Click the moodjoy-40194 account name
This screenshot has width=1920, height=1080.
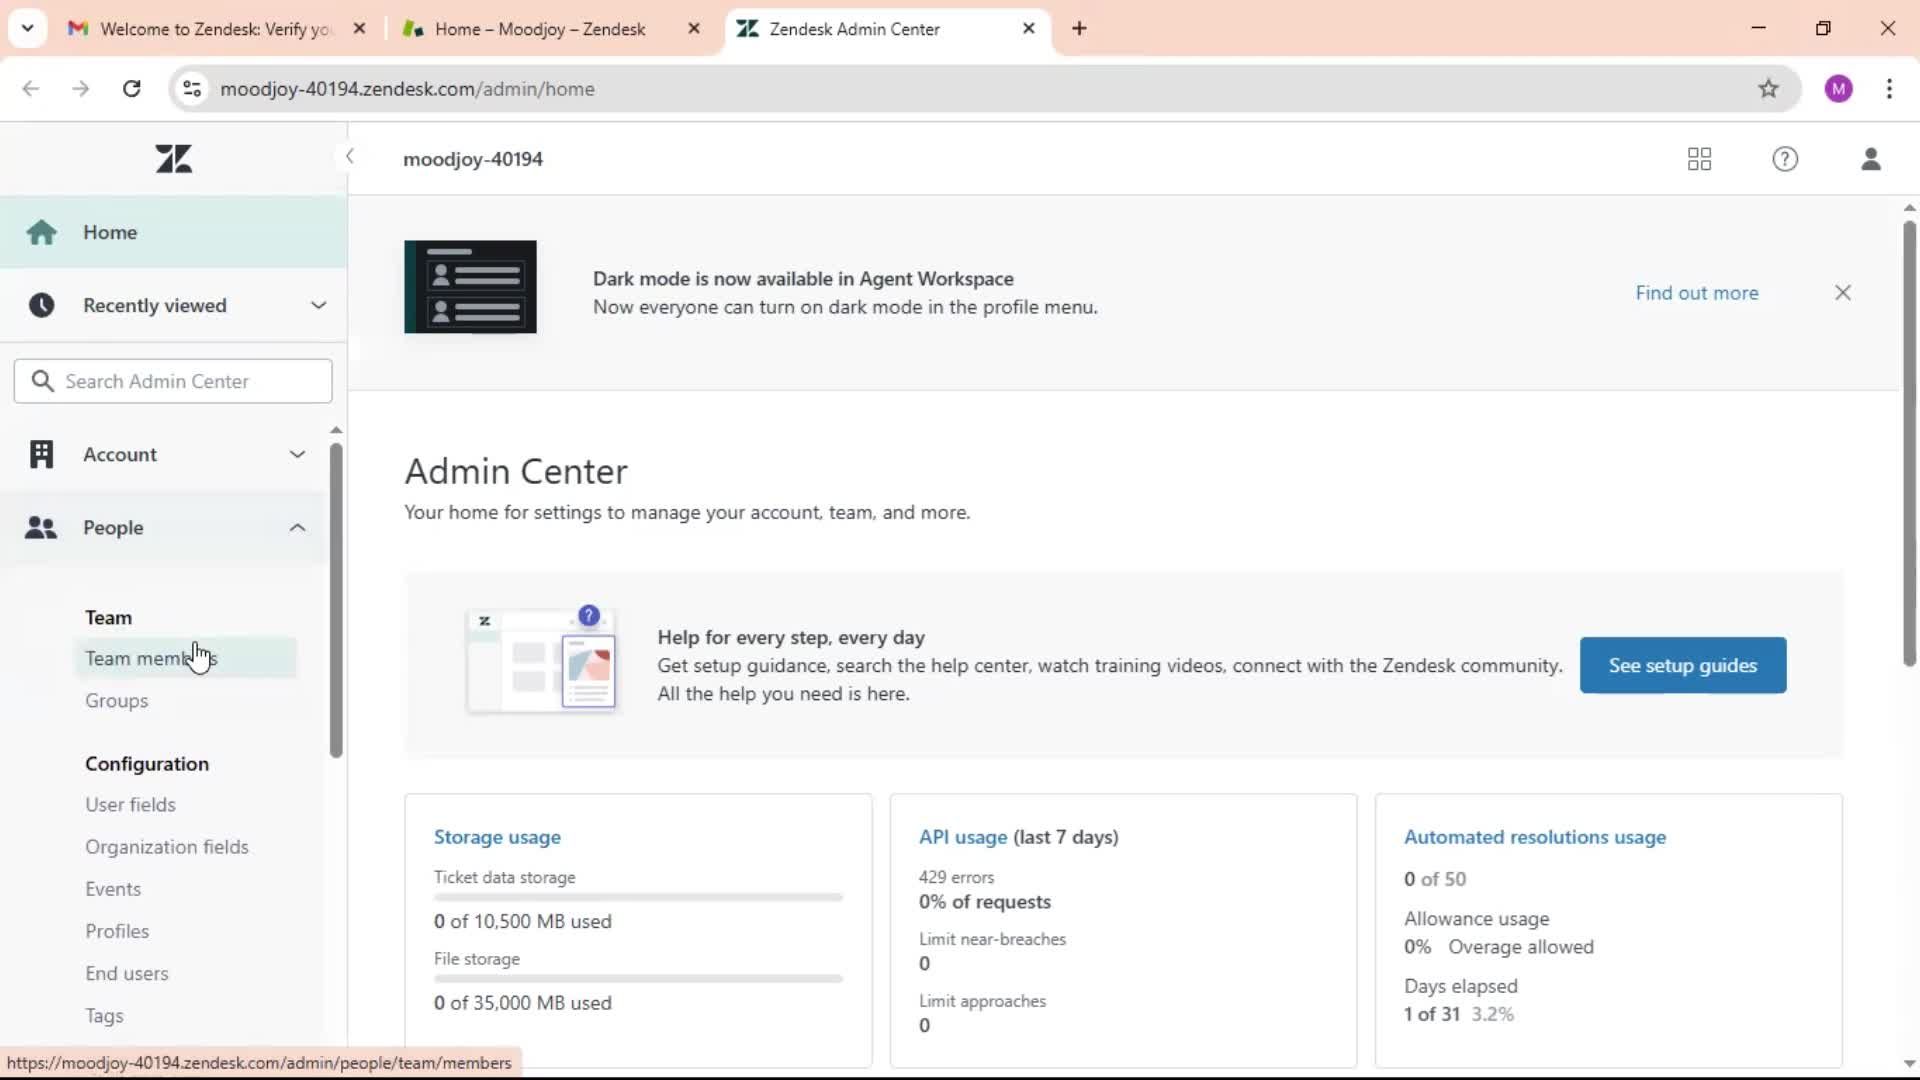473,159
